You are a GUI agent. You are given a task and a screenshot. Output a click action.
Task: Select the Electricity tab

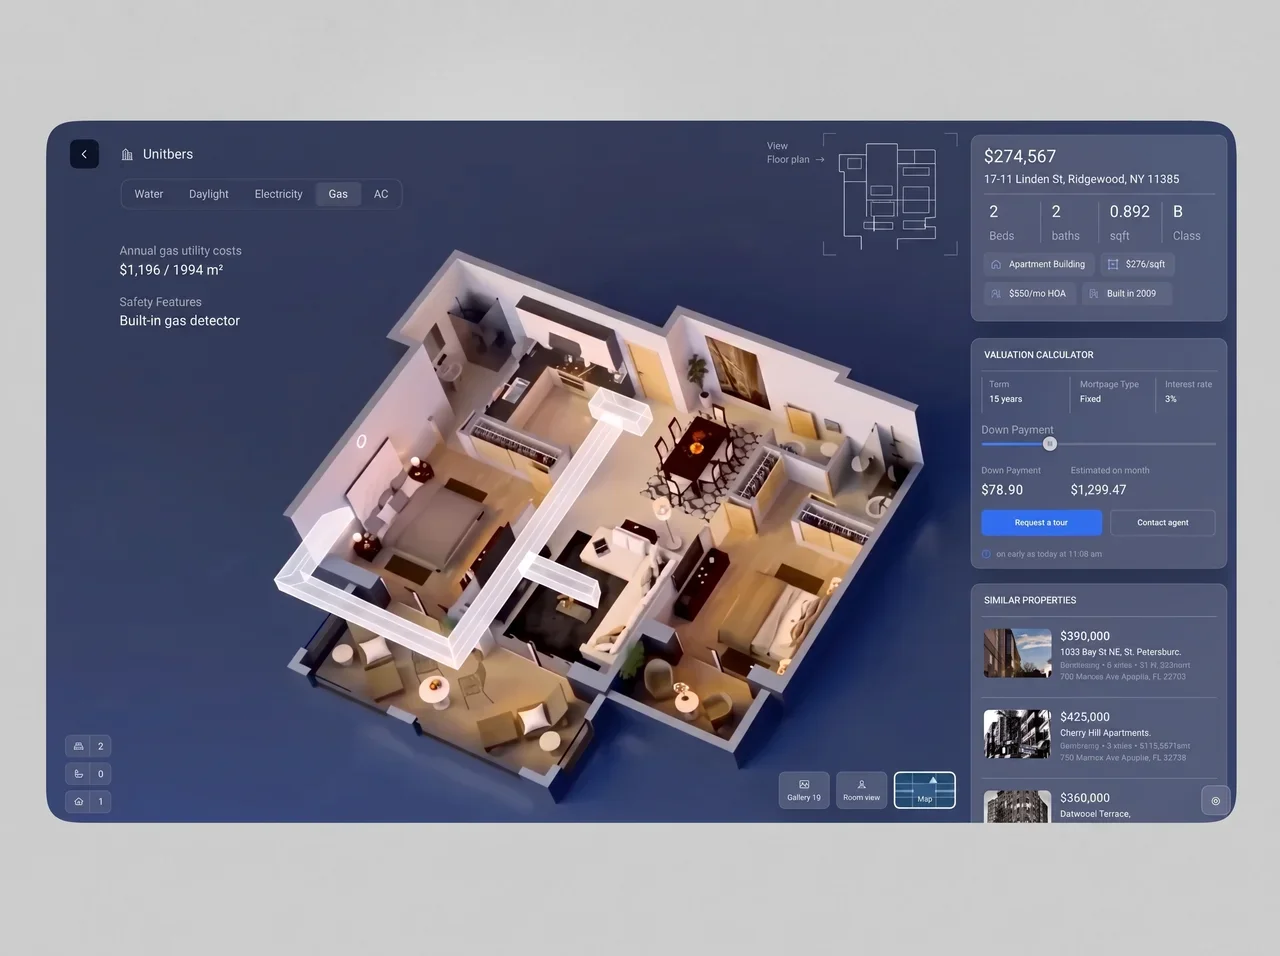[278, 194]
